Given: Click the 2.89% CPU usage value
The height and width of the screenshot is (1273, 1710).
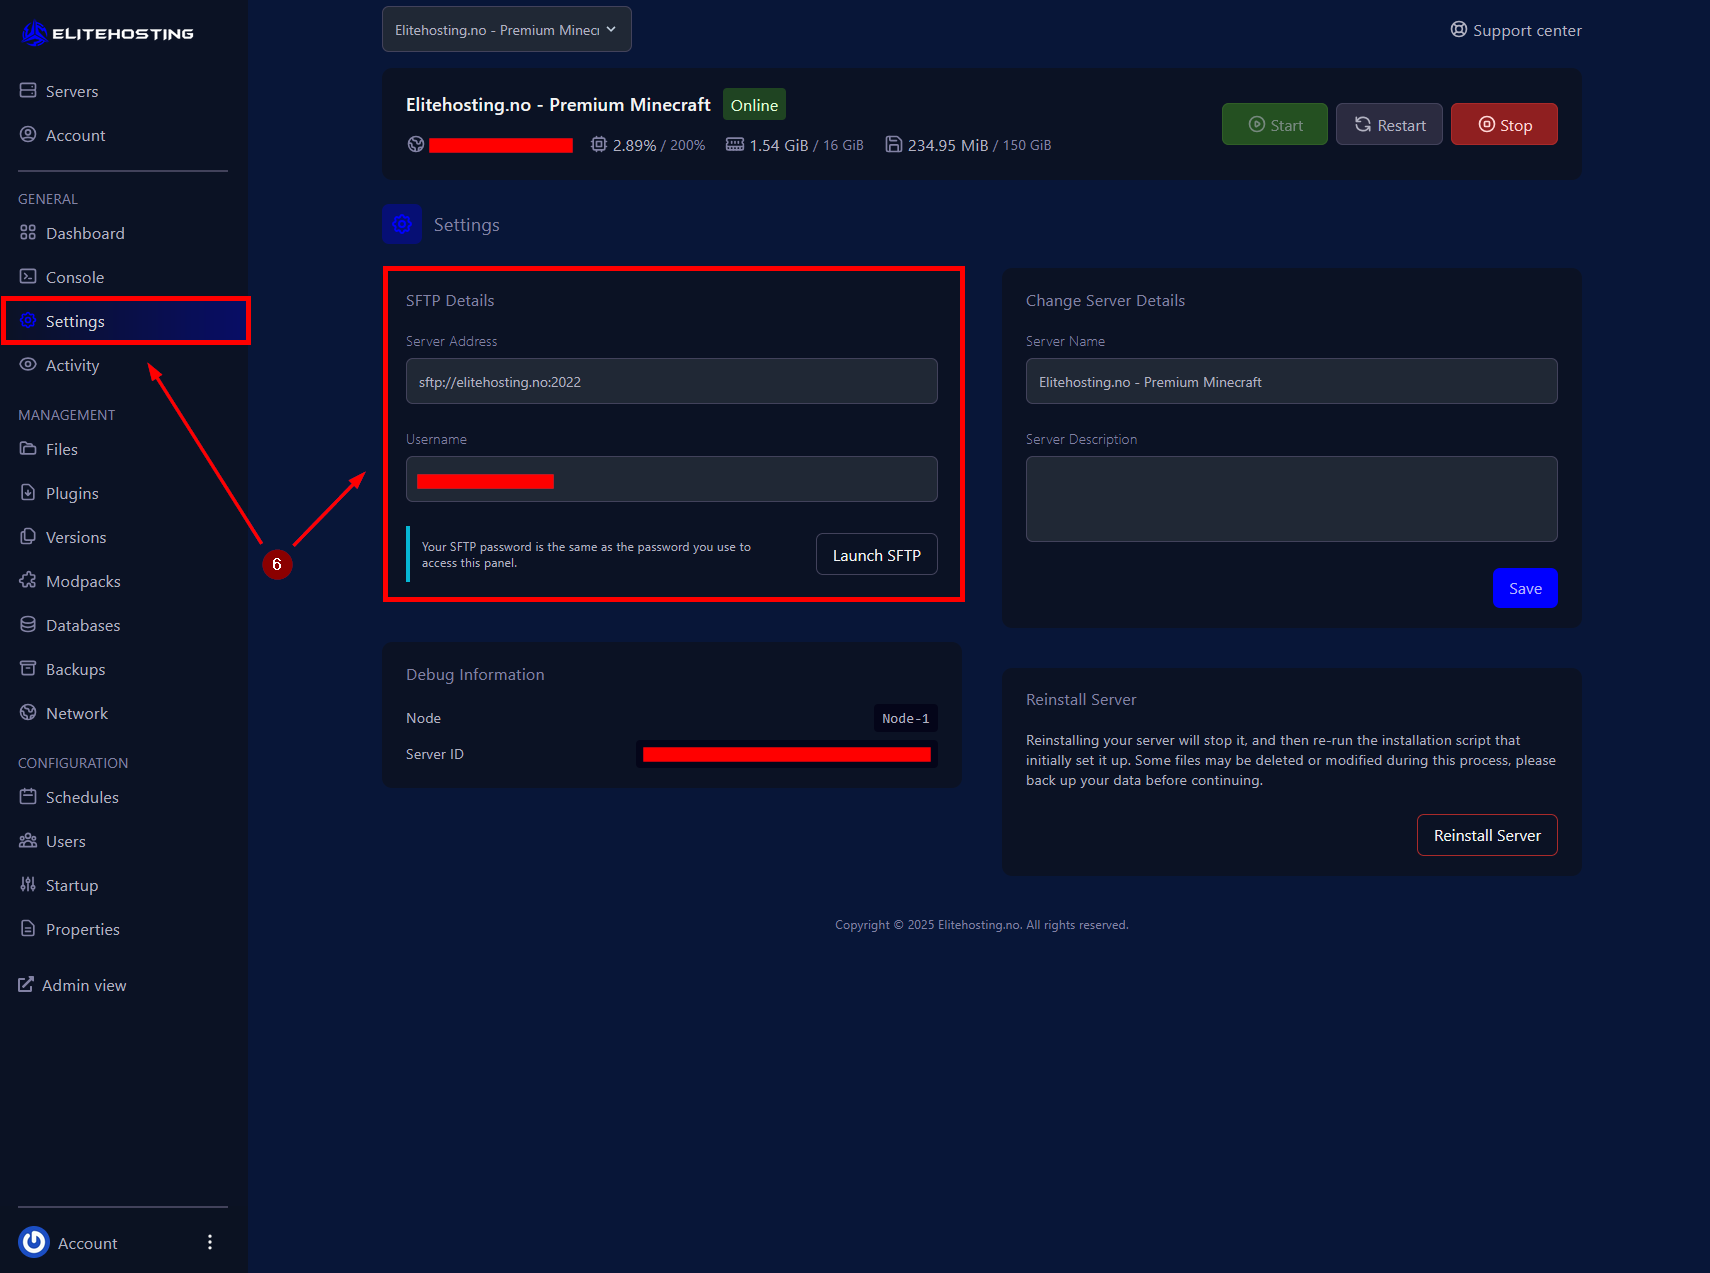Looking at the screenshot, I should pos(635,145).
